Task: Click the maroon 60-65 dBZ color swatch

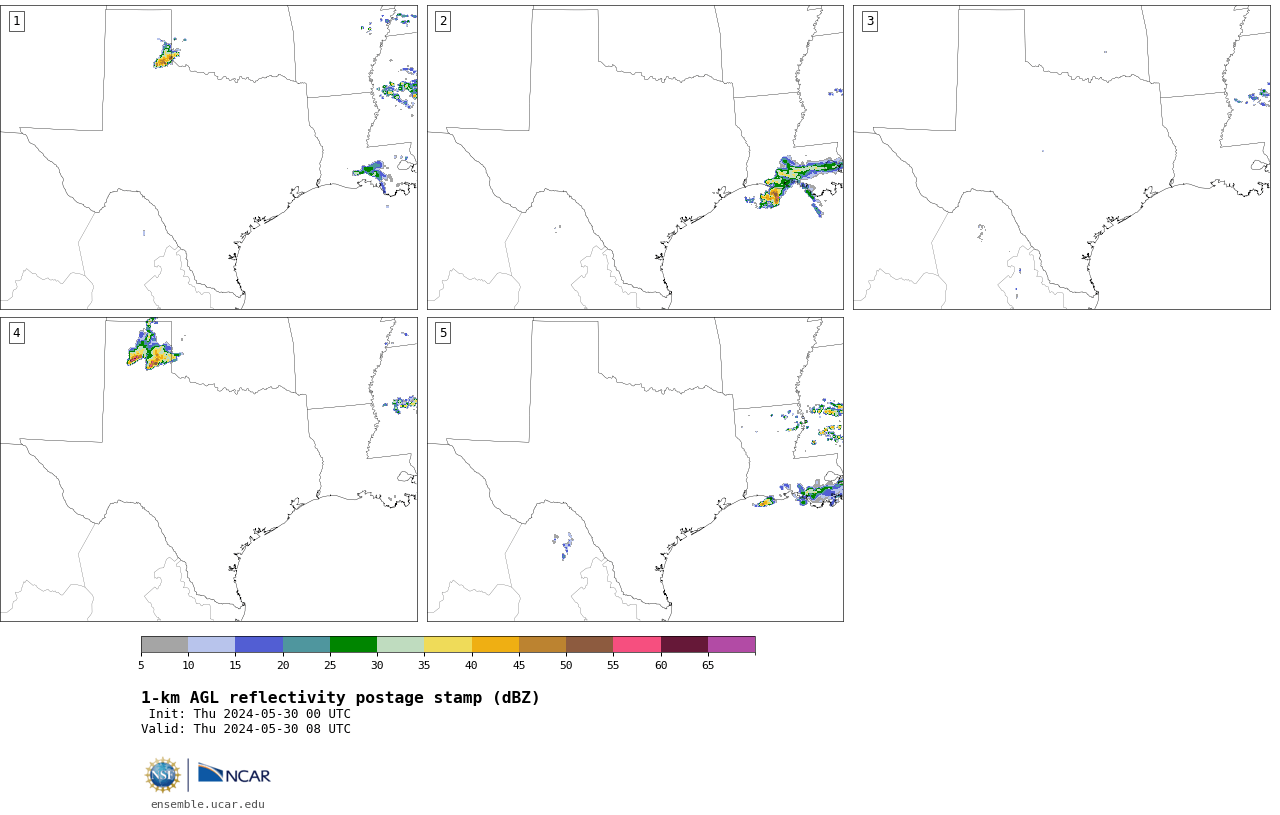Action: (684, 644)
